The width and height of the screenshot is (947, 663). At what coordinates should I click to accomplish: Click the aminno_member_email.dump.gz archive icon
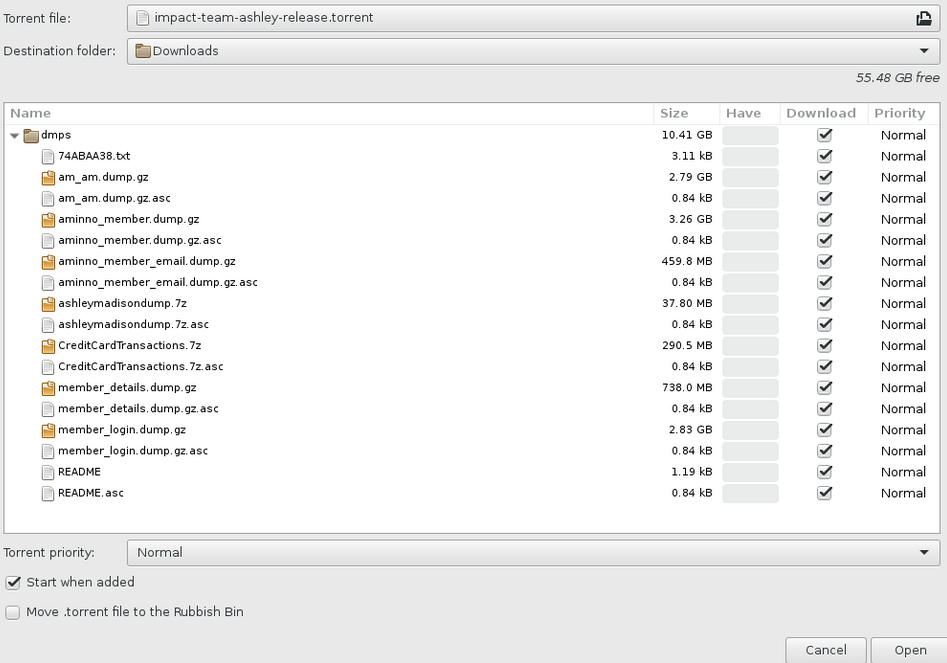48,262
